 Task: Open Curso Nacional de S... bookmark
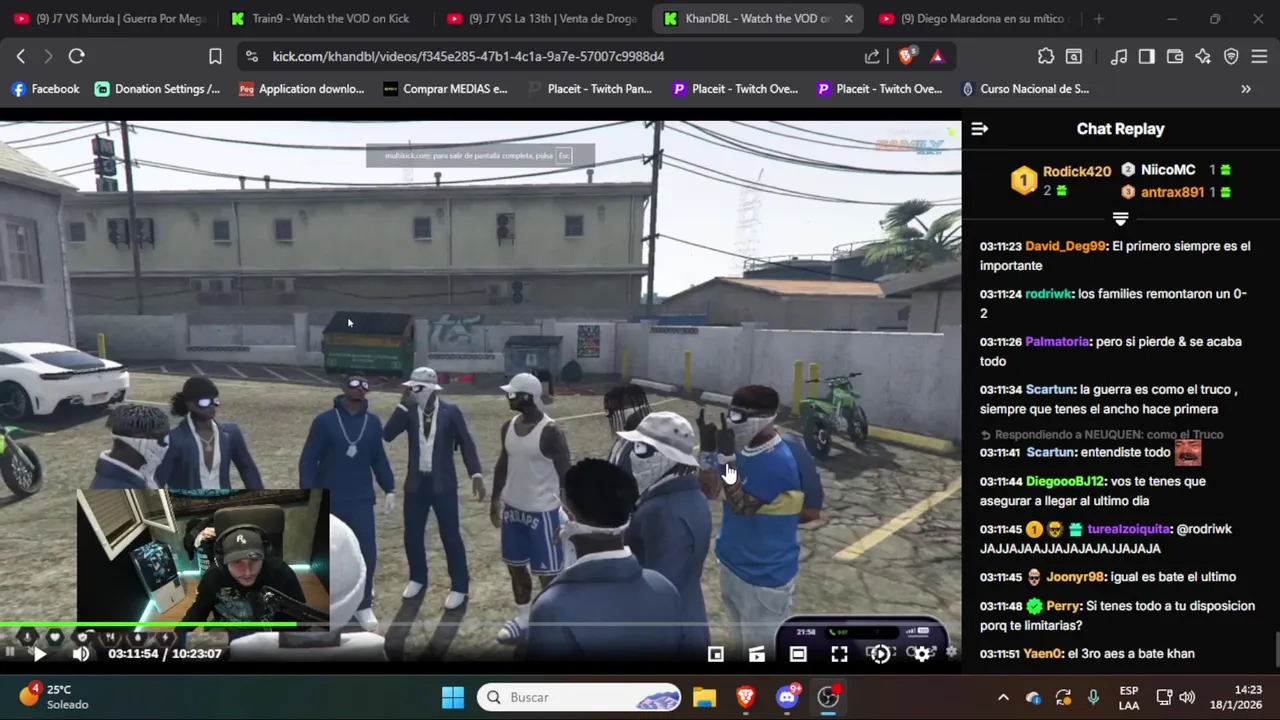click(1025, 89)
